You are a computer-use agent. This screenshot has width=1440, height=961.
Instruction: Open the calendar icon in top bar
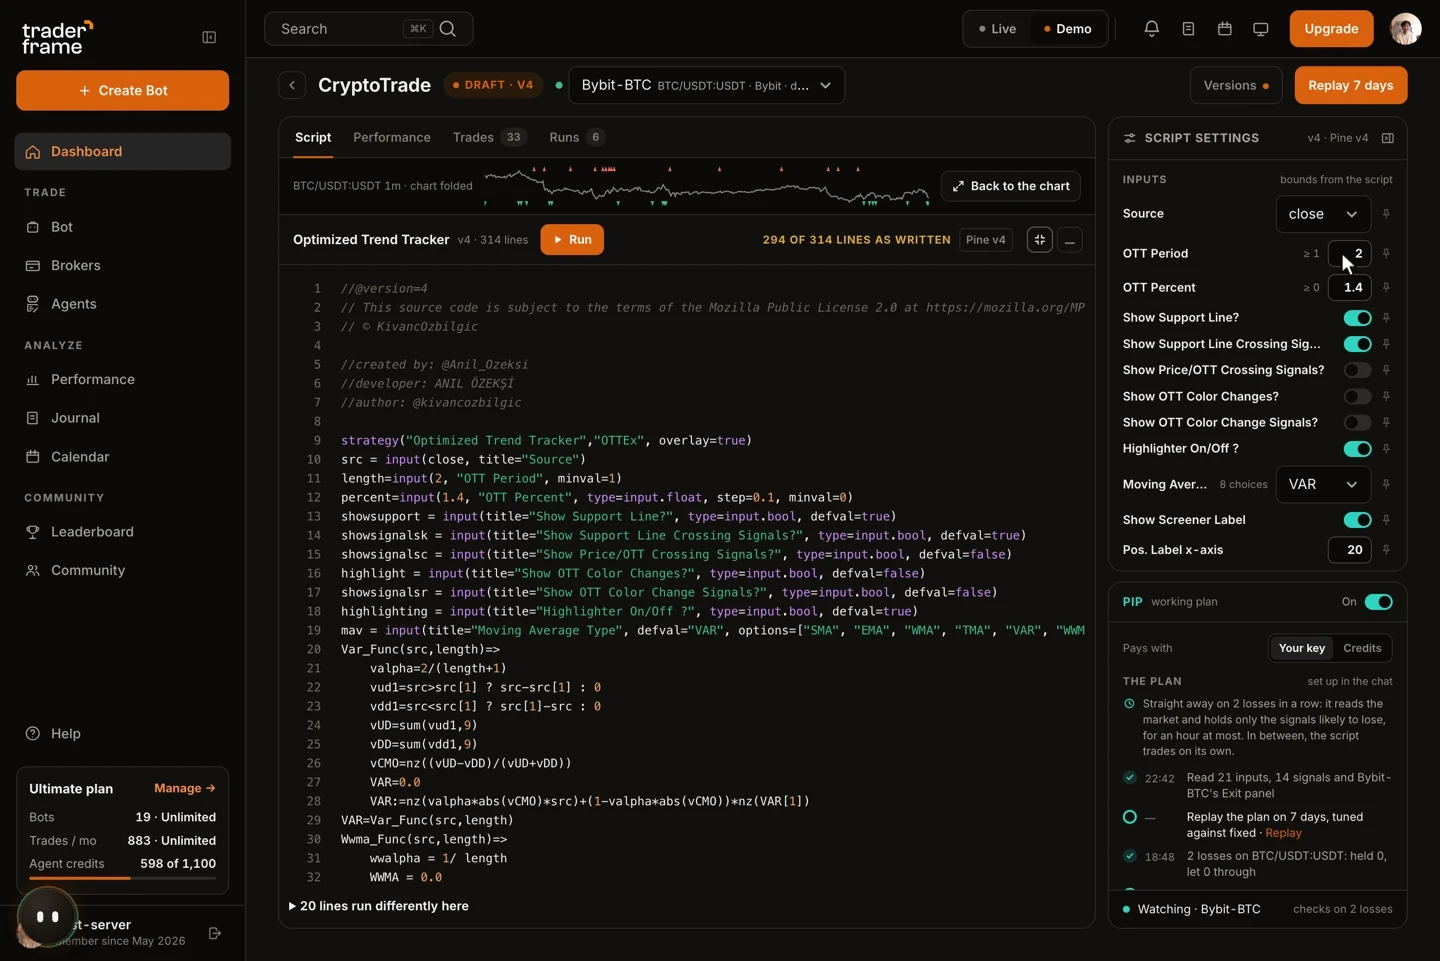(x=1224, y=29)
